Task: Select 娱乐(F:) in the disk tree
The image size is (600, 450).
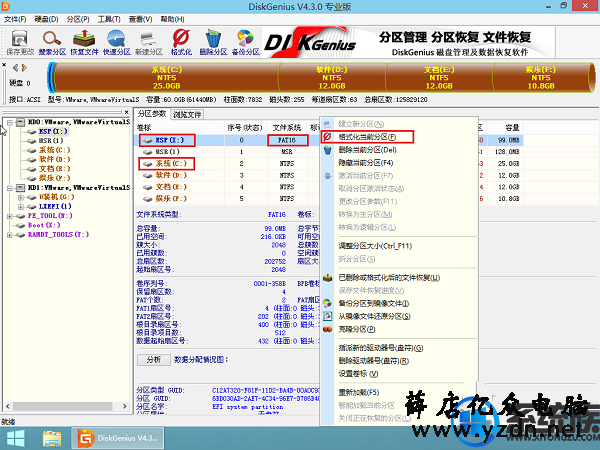Action: (x=55, y=178)
